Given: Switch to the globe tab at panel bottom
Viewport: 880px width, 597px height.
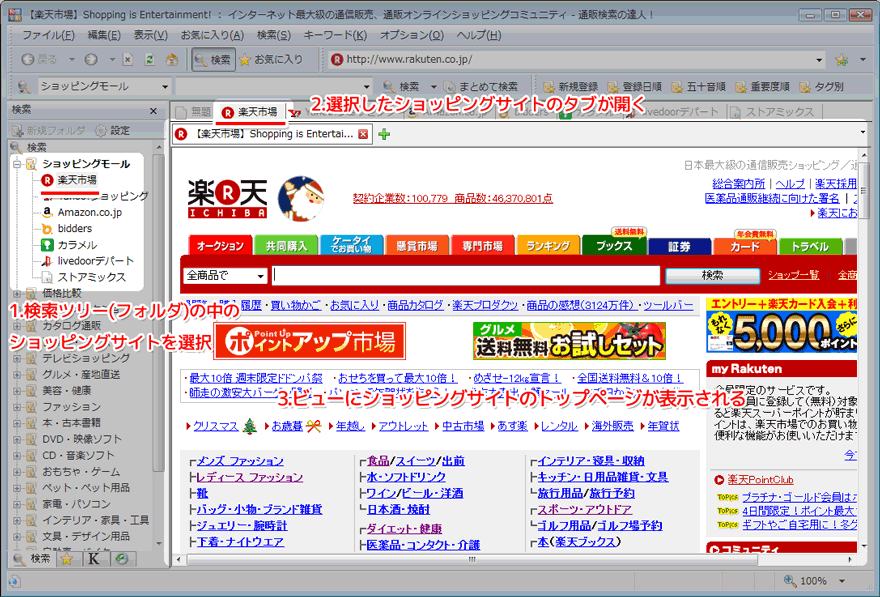Looking at the screenshot, I should (122, 559).
